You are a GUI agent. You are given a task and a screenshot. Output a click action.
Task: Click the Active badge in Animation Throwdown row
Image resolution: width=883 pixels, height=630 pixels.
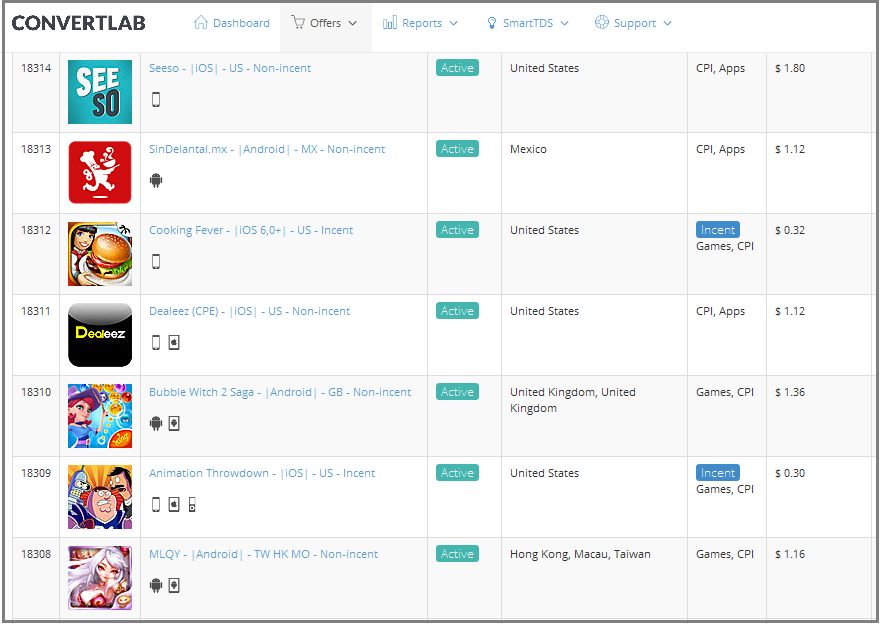457,473
